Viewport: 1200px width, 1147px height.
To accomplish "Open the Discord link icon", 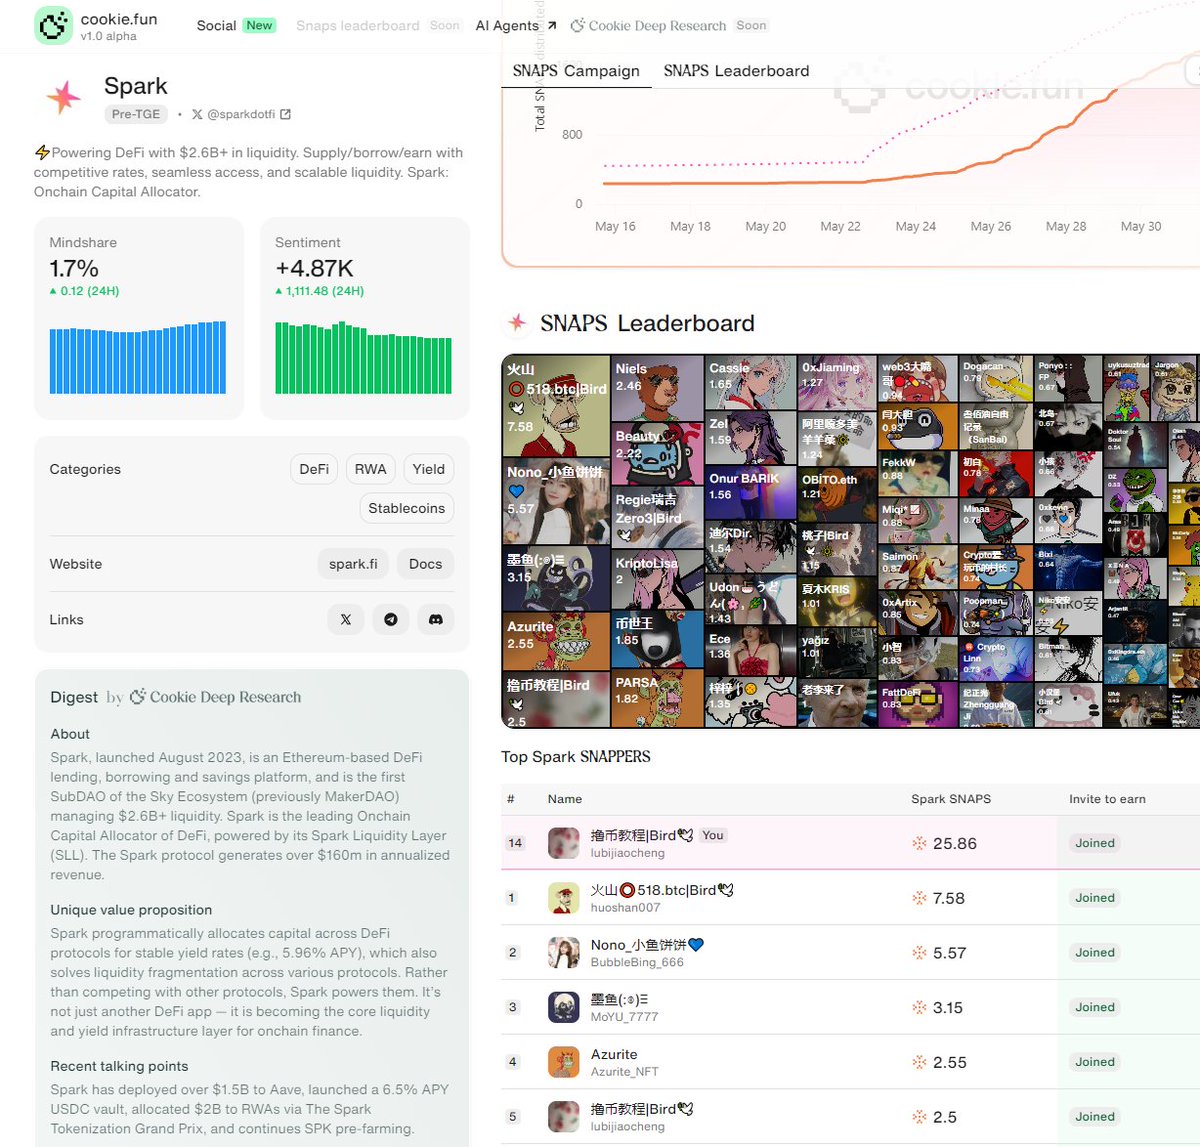I will [x=436, y=620].
